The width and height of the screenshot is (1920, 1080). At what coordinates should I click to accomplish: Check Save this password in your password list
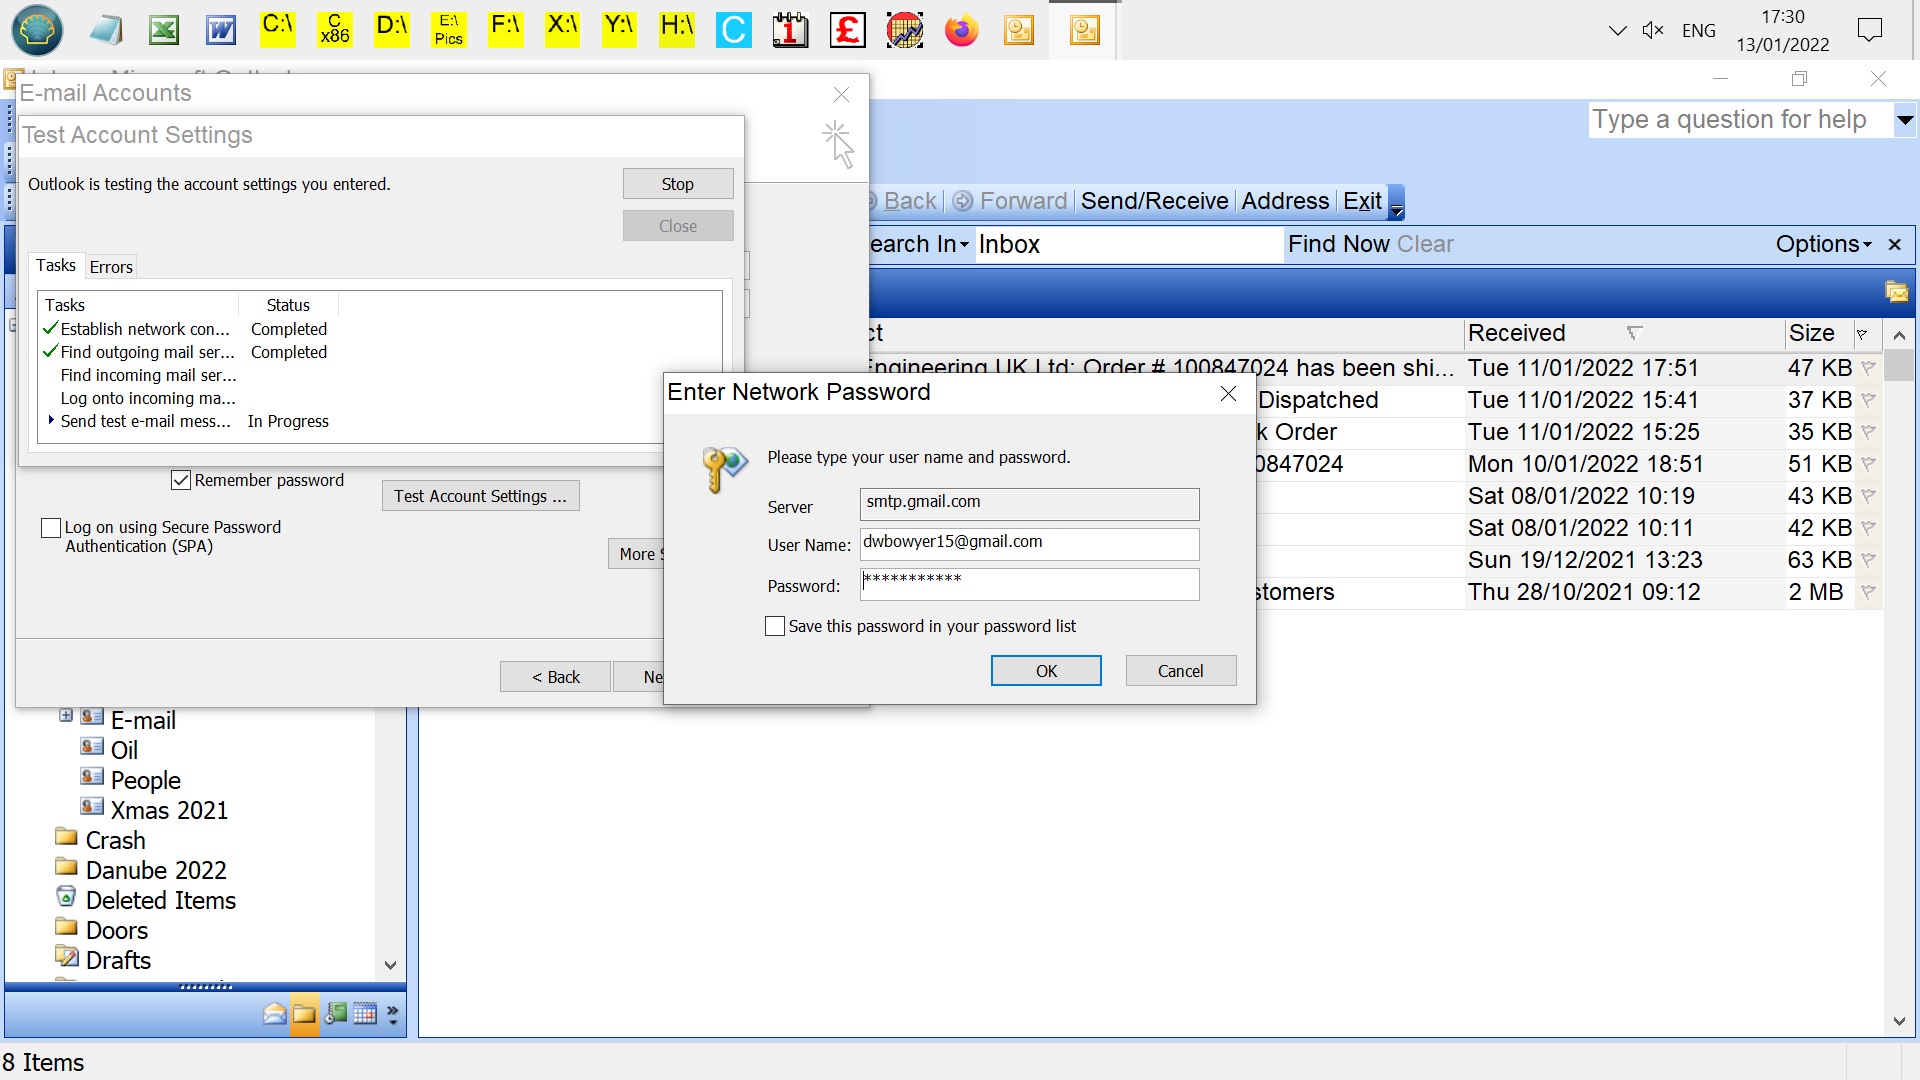coord(775,626)
